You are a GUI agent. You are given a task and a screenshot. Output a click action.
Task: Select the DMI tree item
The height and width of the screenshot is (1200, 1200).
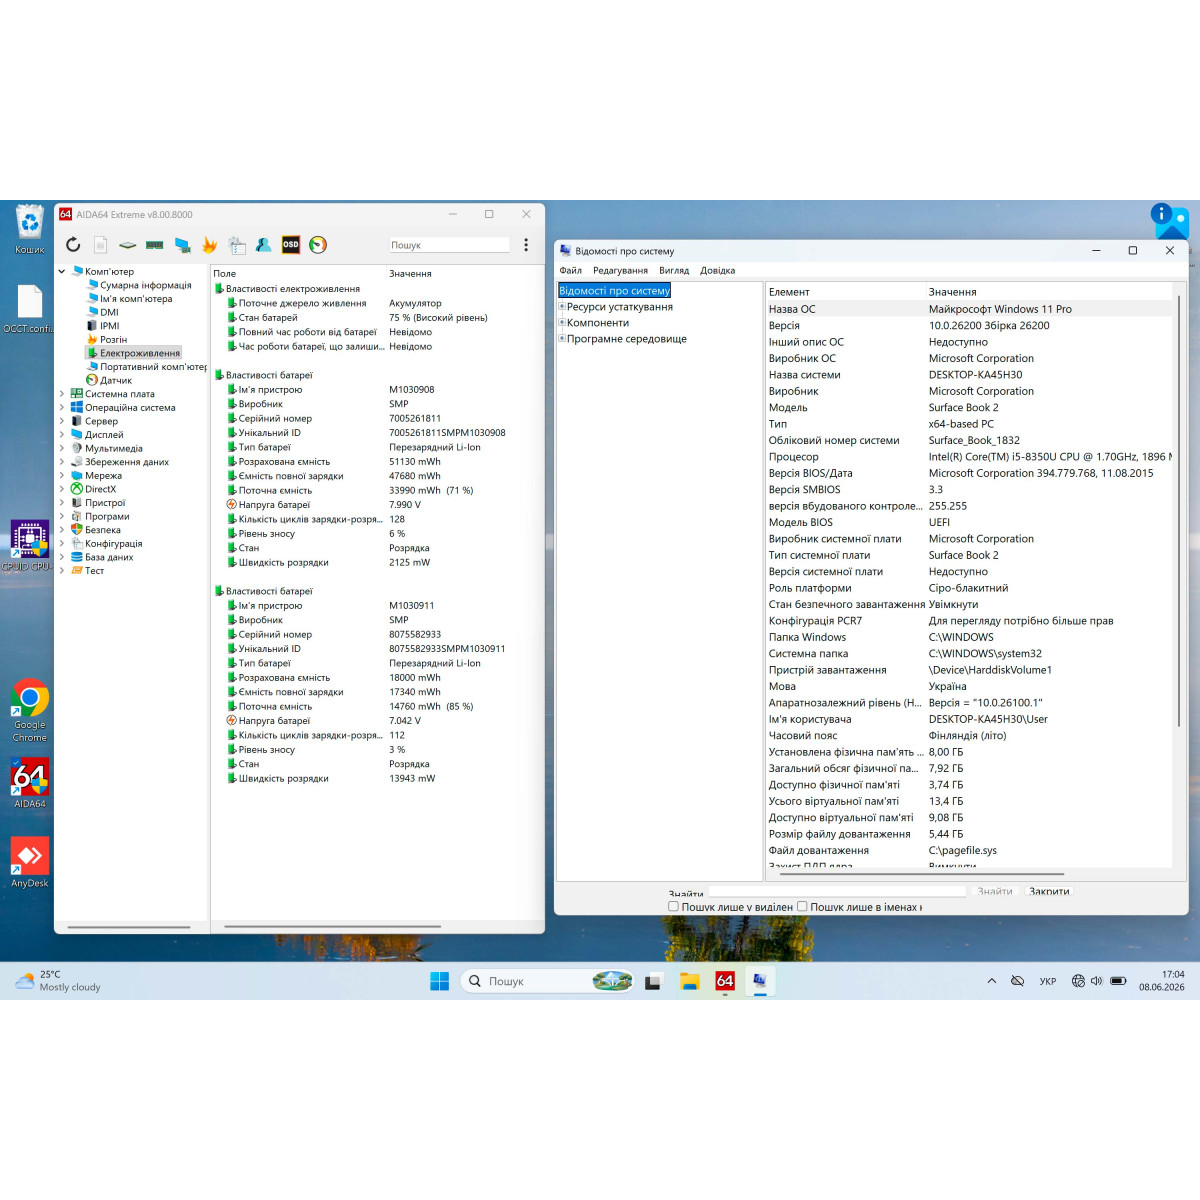[x=109, y=312]
